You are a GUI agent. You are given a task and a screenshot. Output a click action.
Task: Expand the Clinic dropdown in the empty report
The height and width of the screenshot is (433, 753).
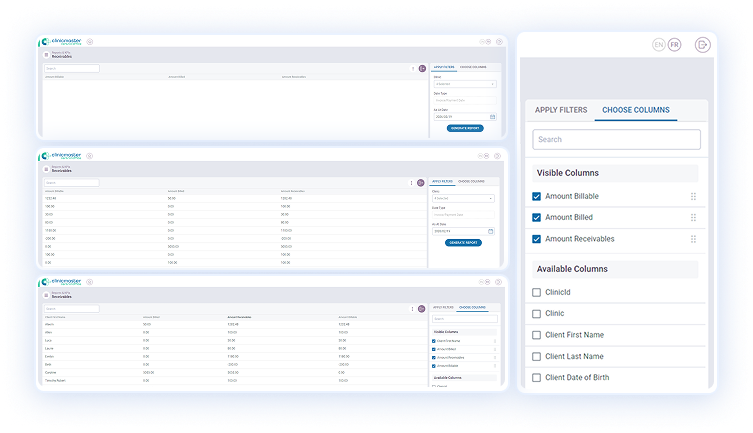464,84
